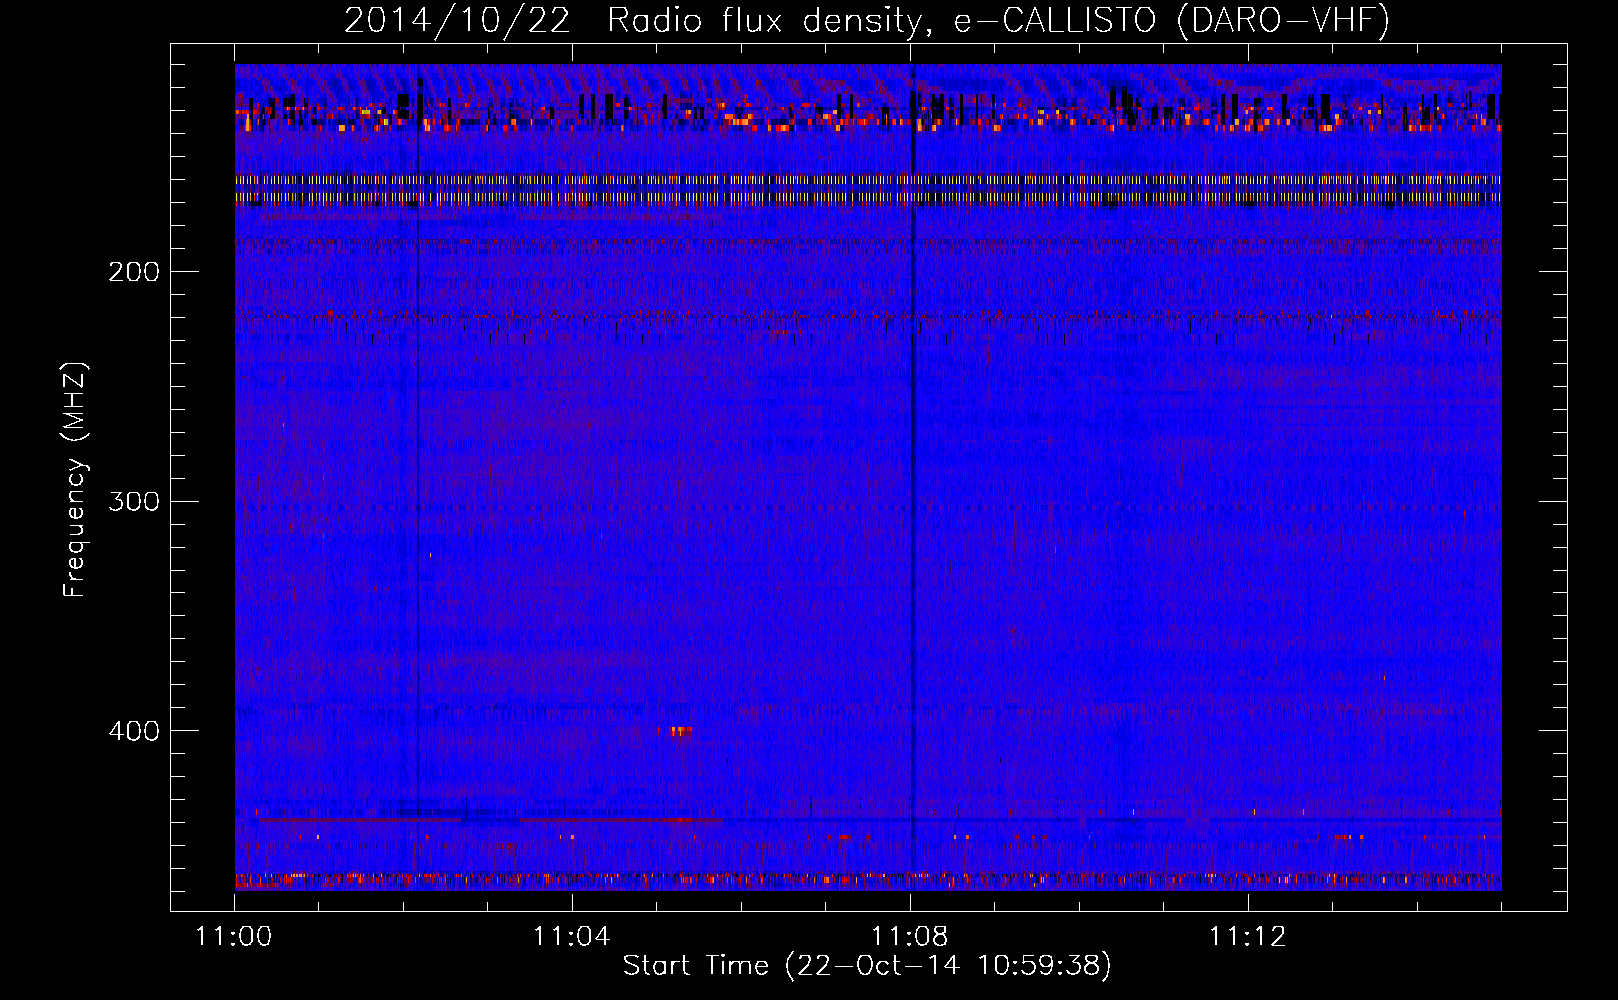Click the 11:12 time tick label

[x=1248, y=937]
